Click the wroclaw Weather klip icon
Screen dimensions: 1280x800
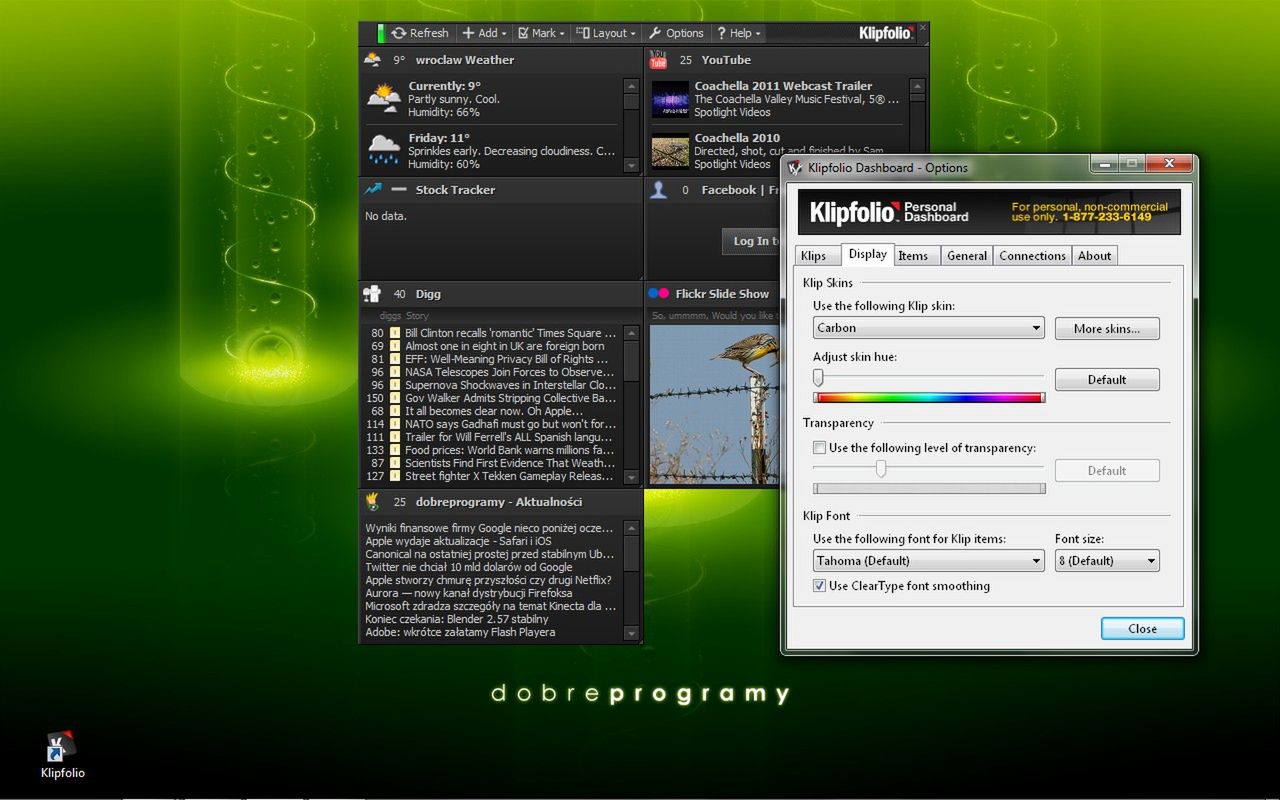373,60
